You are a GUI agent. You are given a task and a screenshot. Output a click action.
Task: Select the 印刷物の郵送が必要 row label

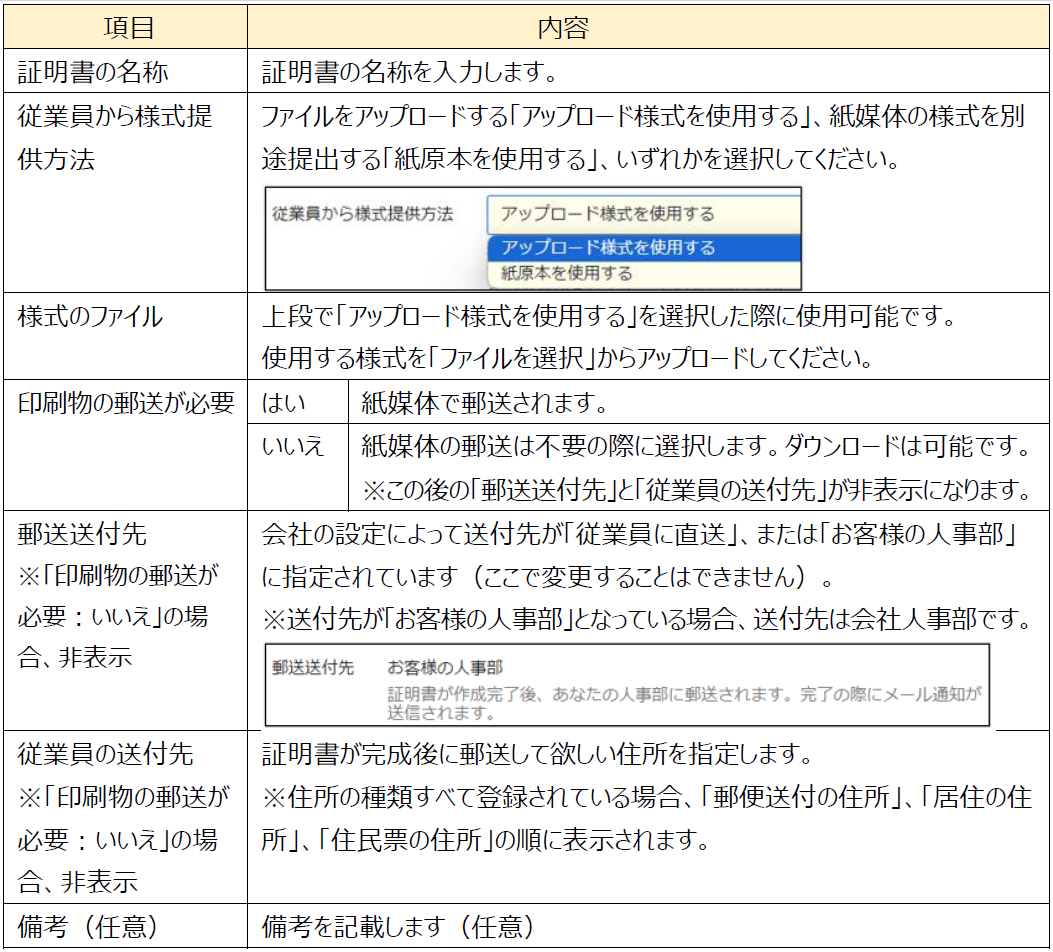click(126, 403)
